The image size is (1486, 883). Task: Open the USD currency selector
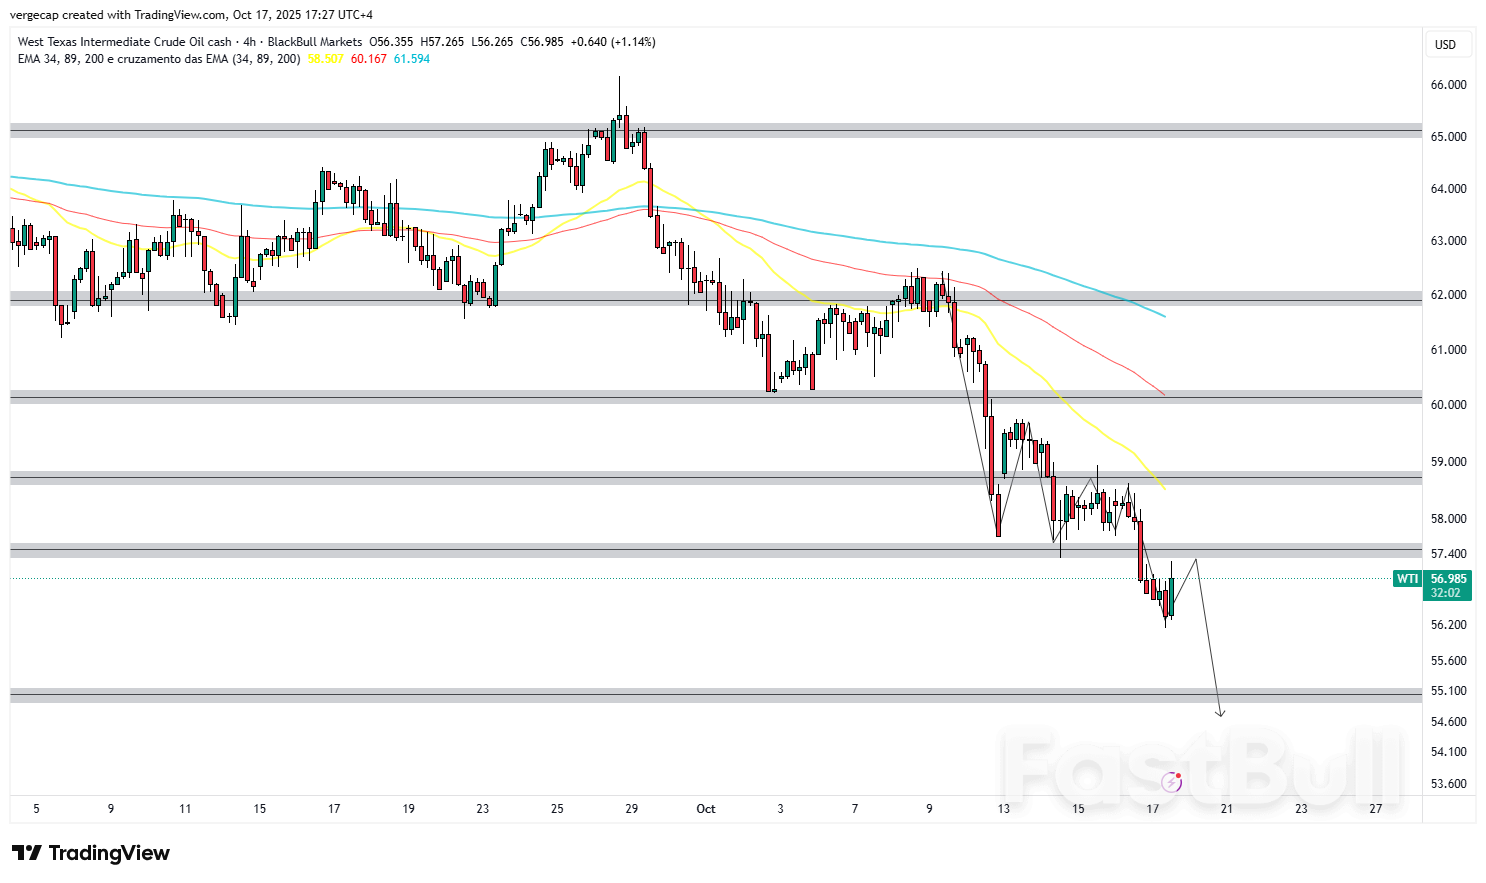click(1446, 44)
